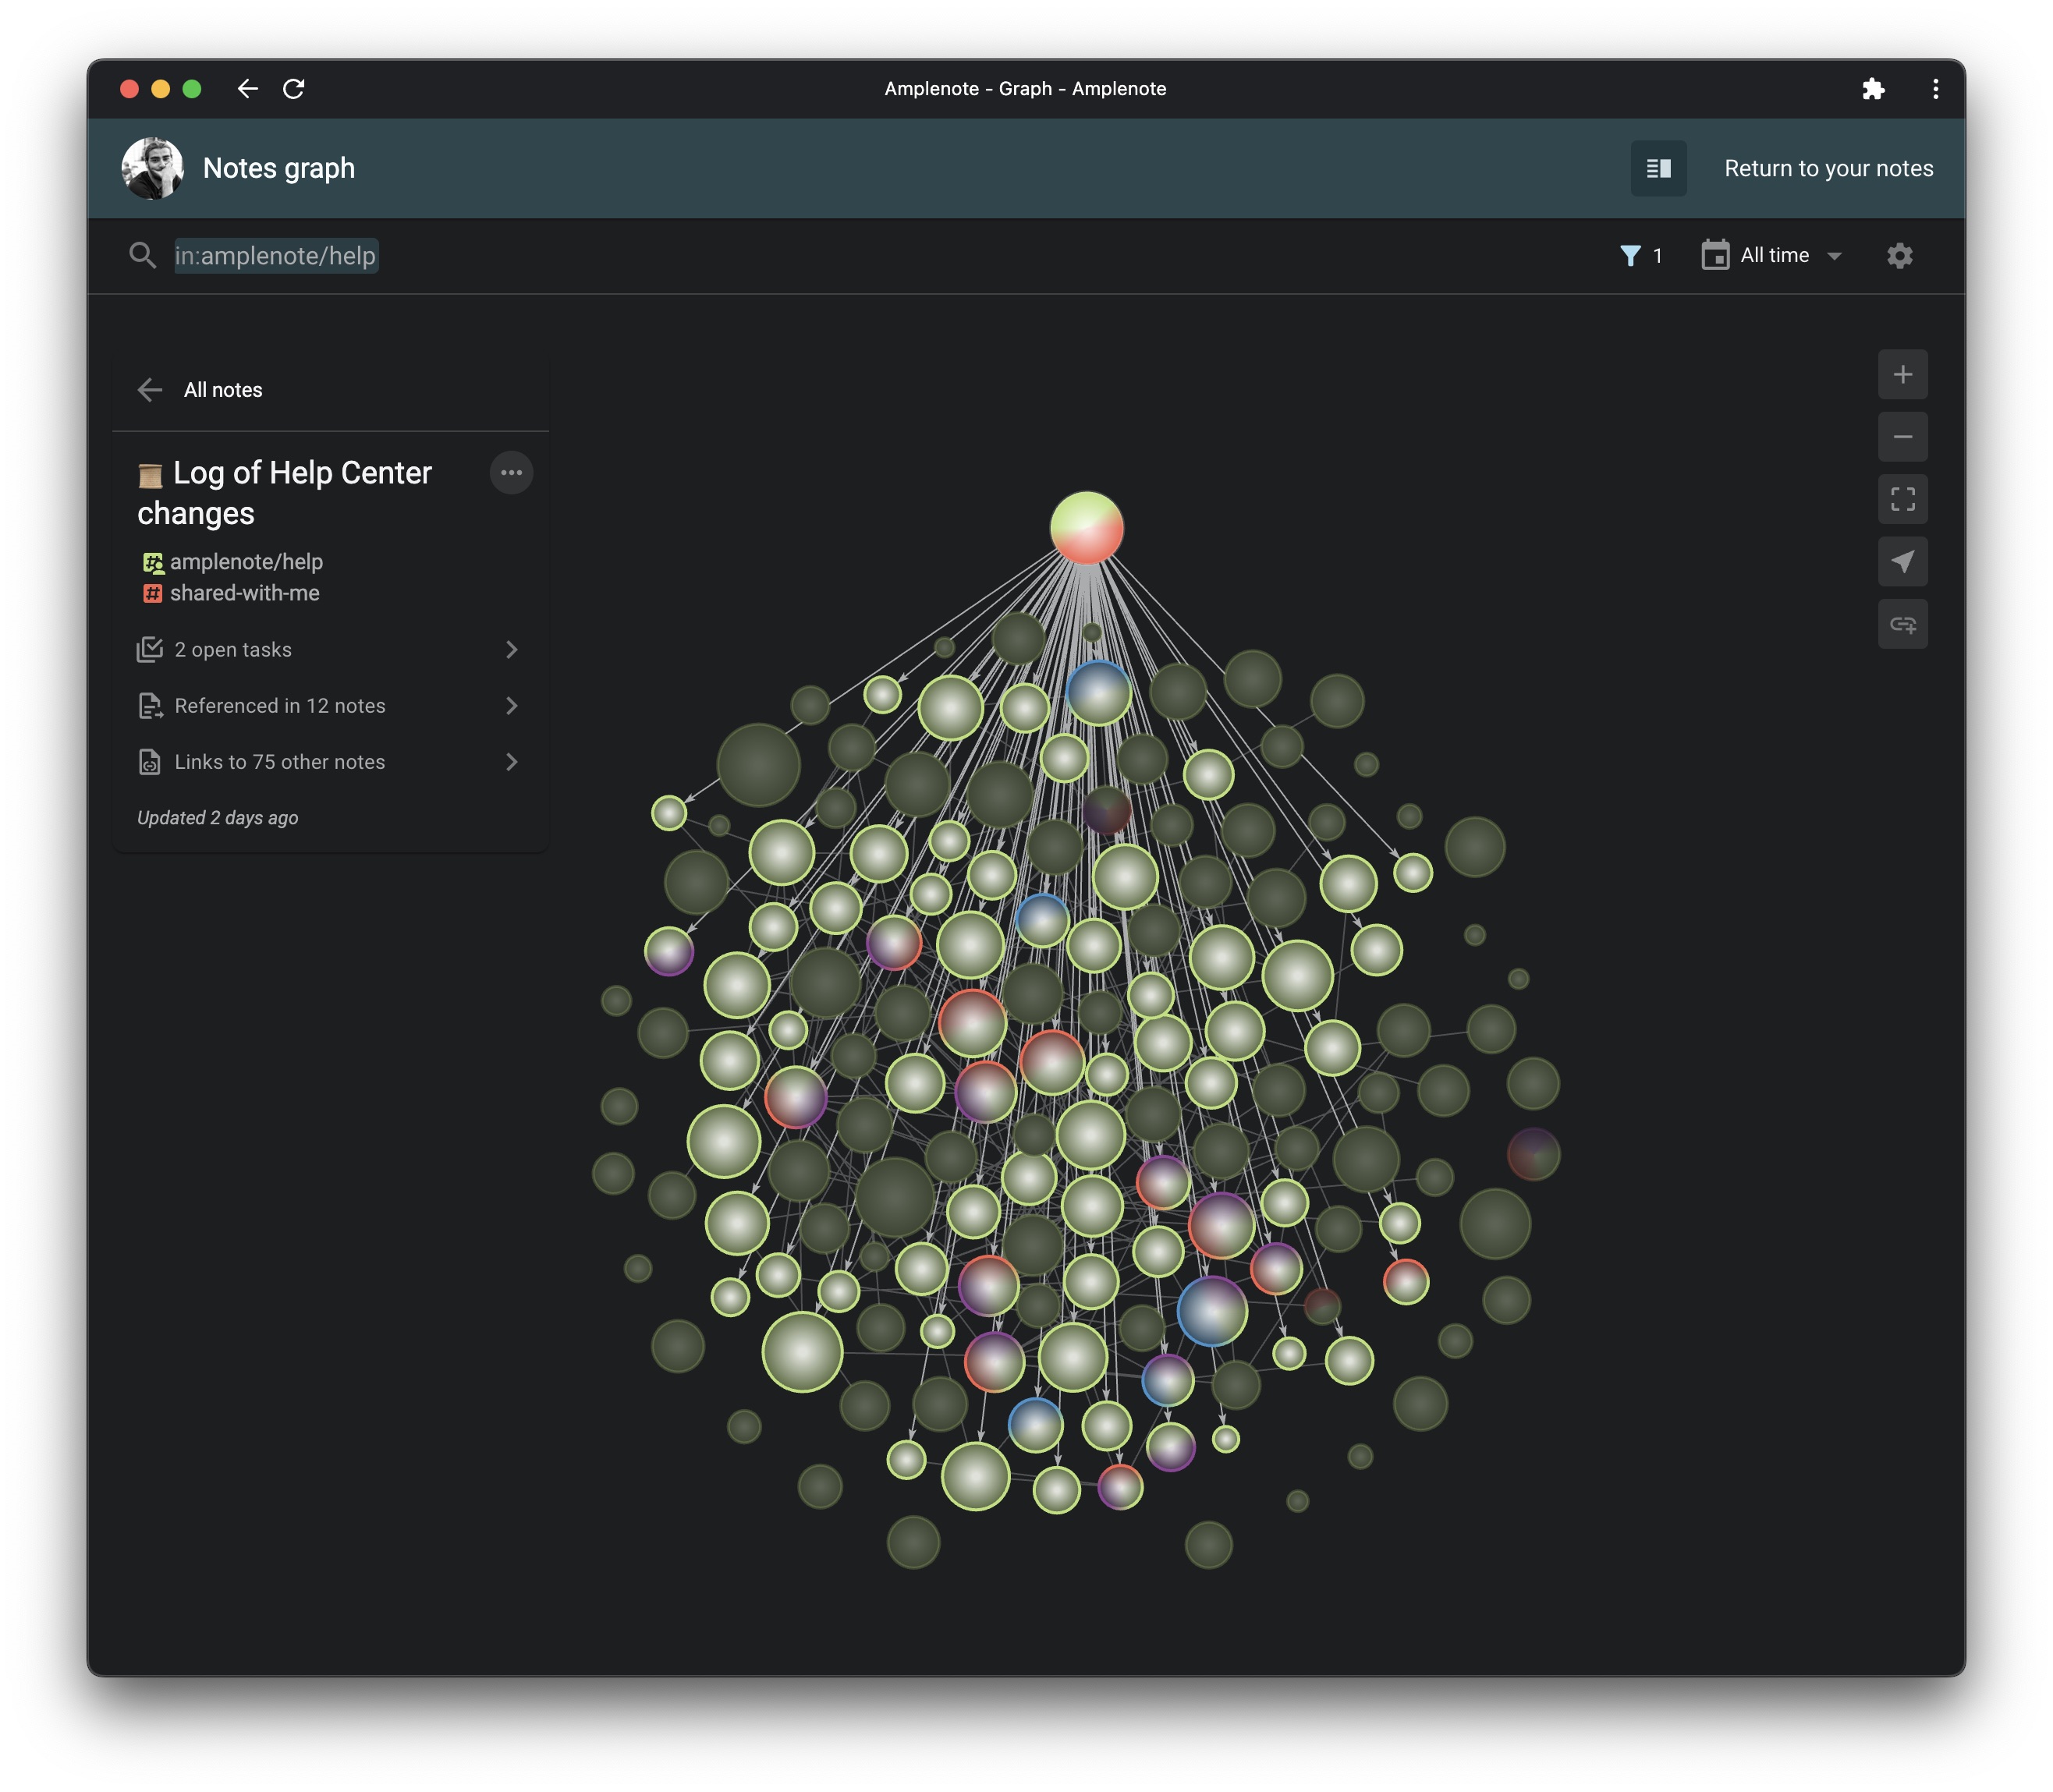Screen dimensions: 2053x1792
Task: Open graph settings gear
Action: (1899, 256)
